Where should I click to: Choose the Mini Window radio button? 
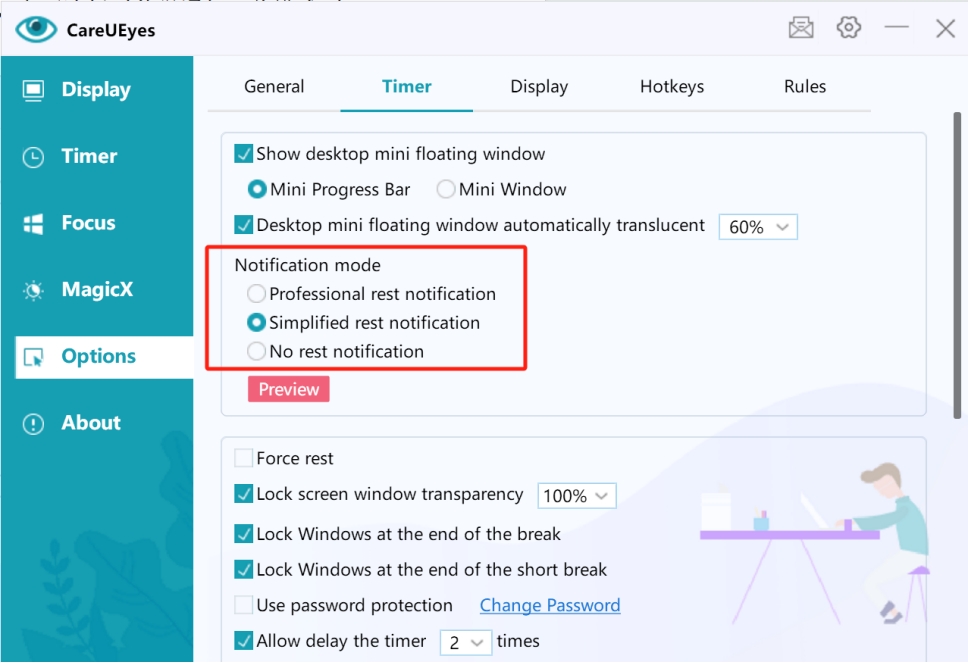pos(446,190)
